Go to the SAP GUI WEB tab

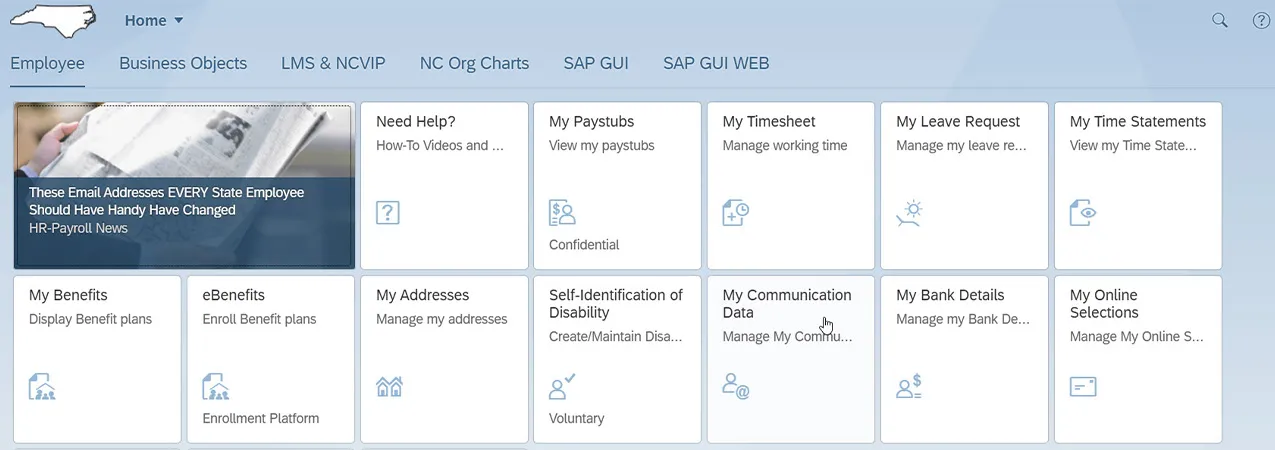pos(716,63)
